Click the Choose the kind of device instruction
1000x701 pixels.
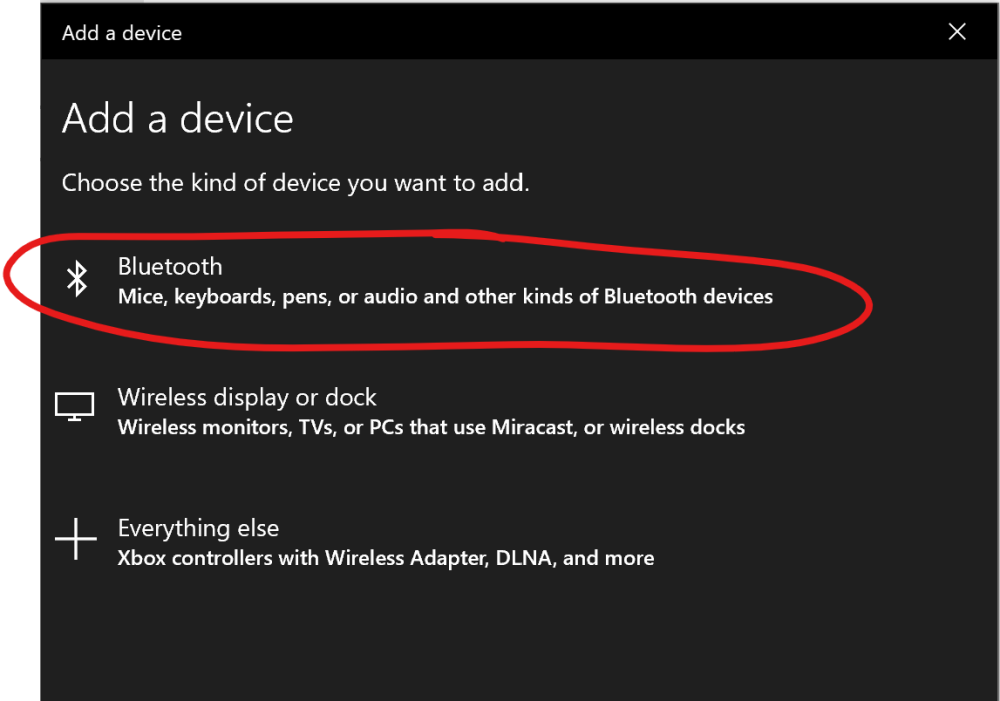[295, 183]
